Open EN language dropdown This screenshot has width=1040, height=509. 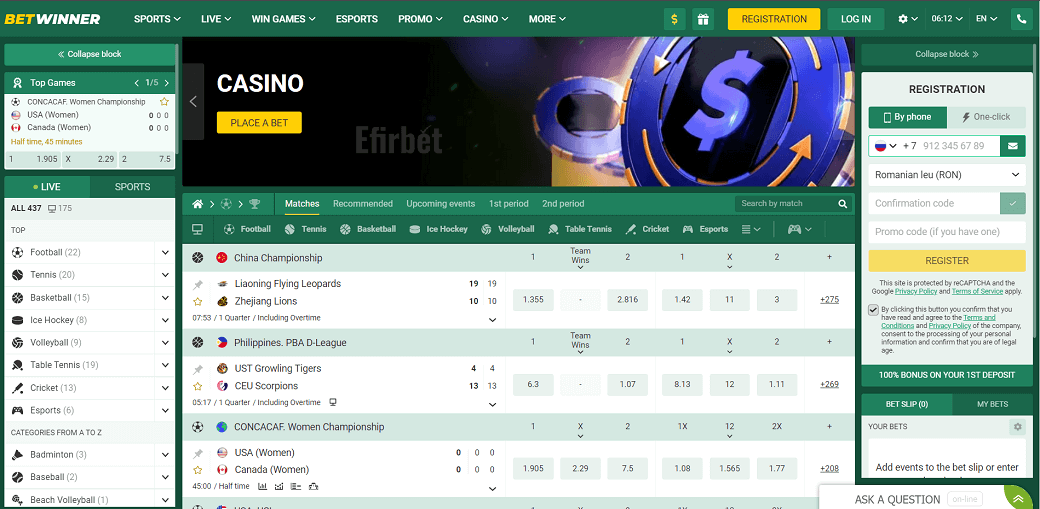tap(986, 19)
